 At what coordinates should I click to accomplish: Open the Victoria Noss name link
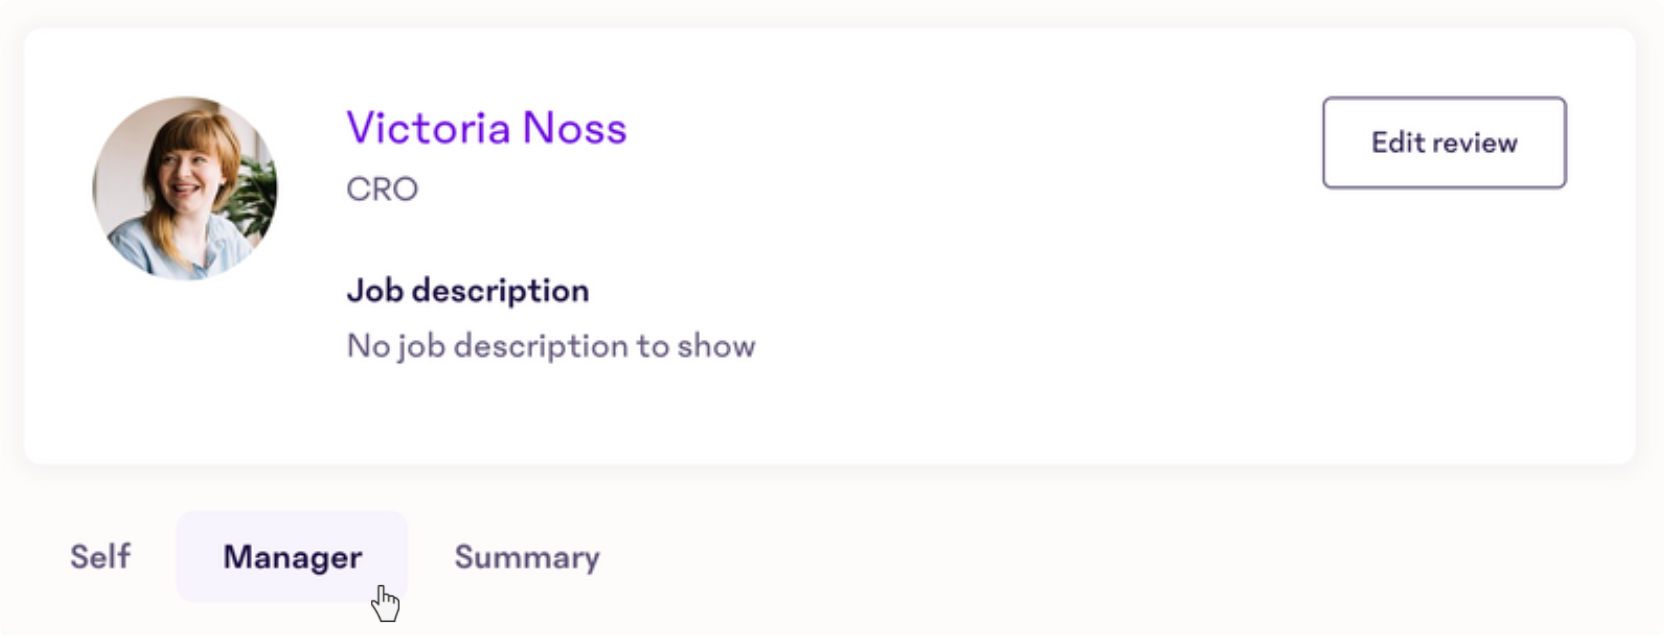(x=486, y=128)
